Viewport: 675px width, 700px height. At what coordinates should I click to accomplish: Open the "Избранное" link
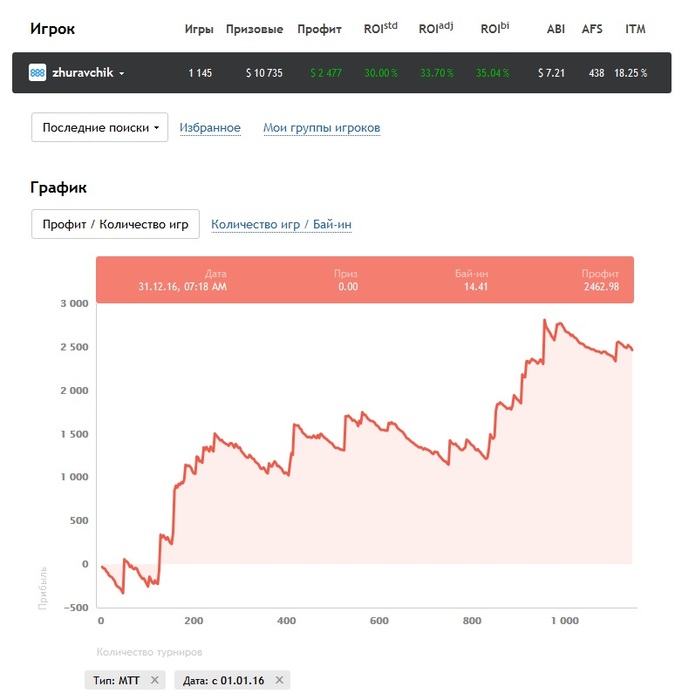(210, 127)
